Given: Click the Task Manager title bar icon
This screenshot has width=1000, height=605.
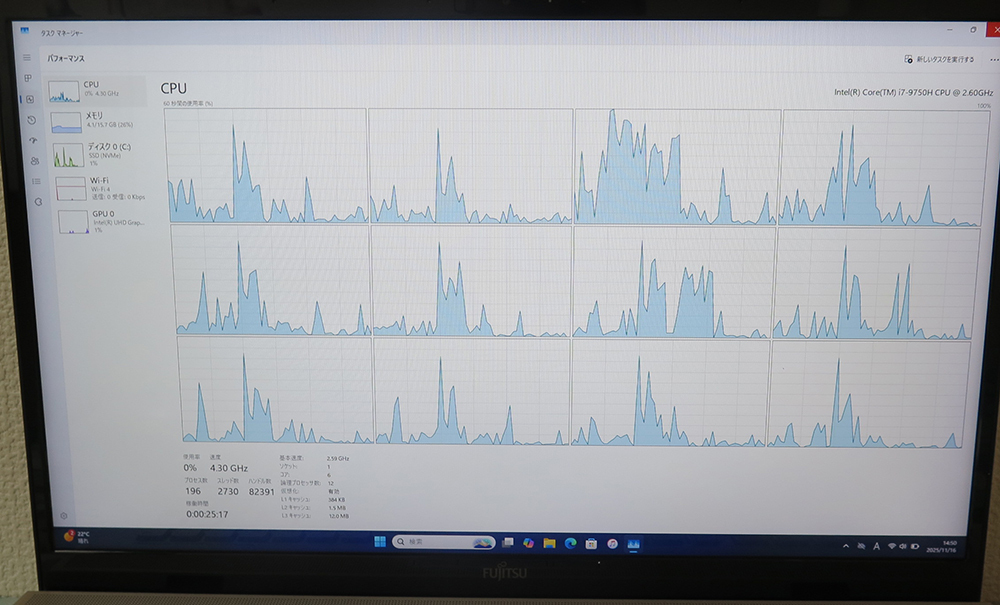Looking at the screenshot, I should [x=24, y=31].
